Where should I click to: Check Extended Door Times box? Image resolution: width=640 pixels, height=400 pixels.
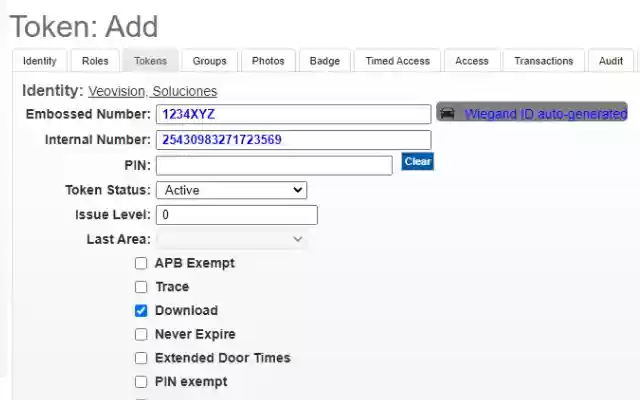[x=141, y=358]
